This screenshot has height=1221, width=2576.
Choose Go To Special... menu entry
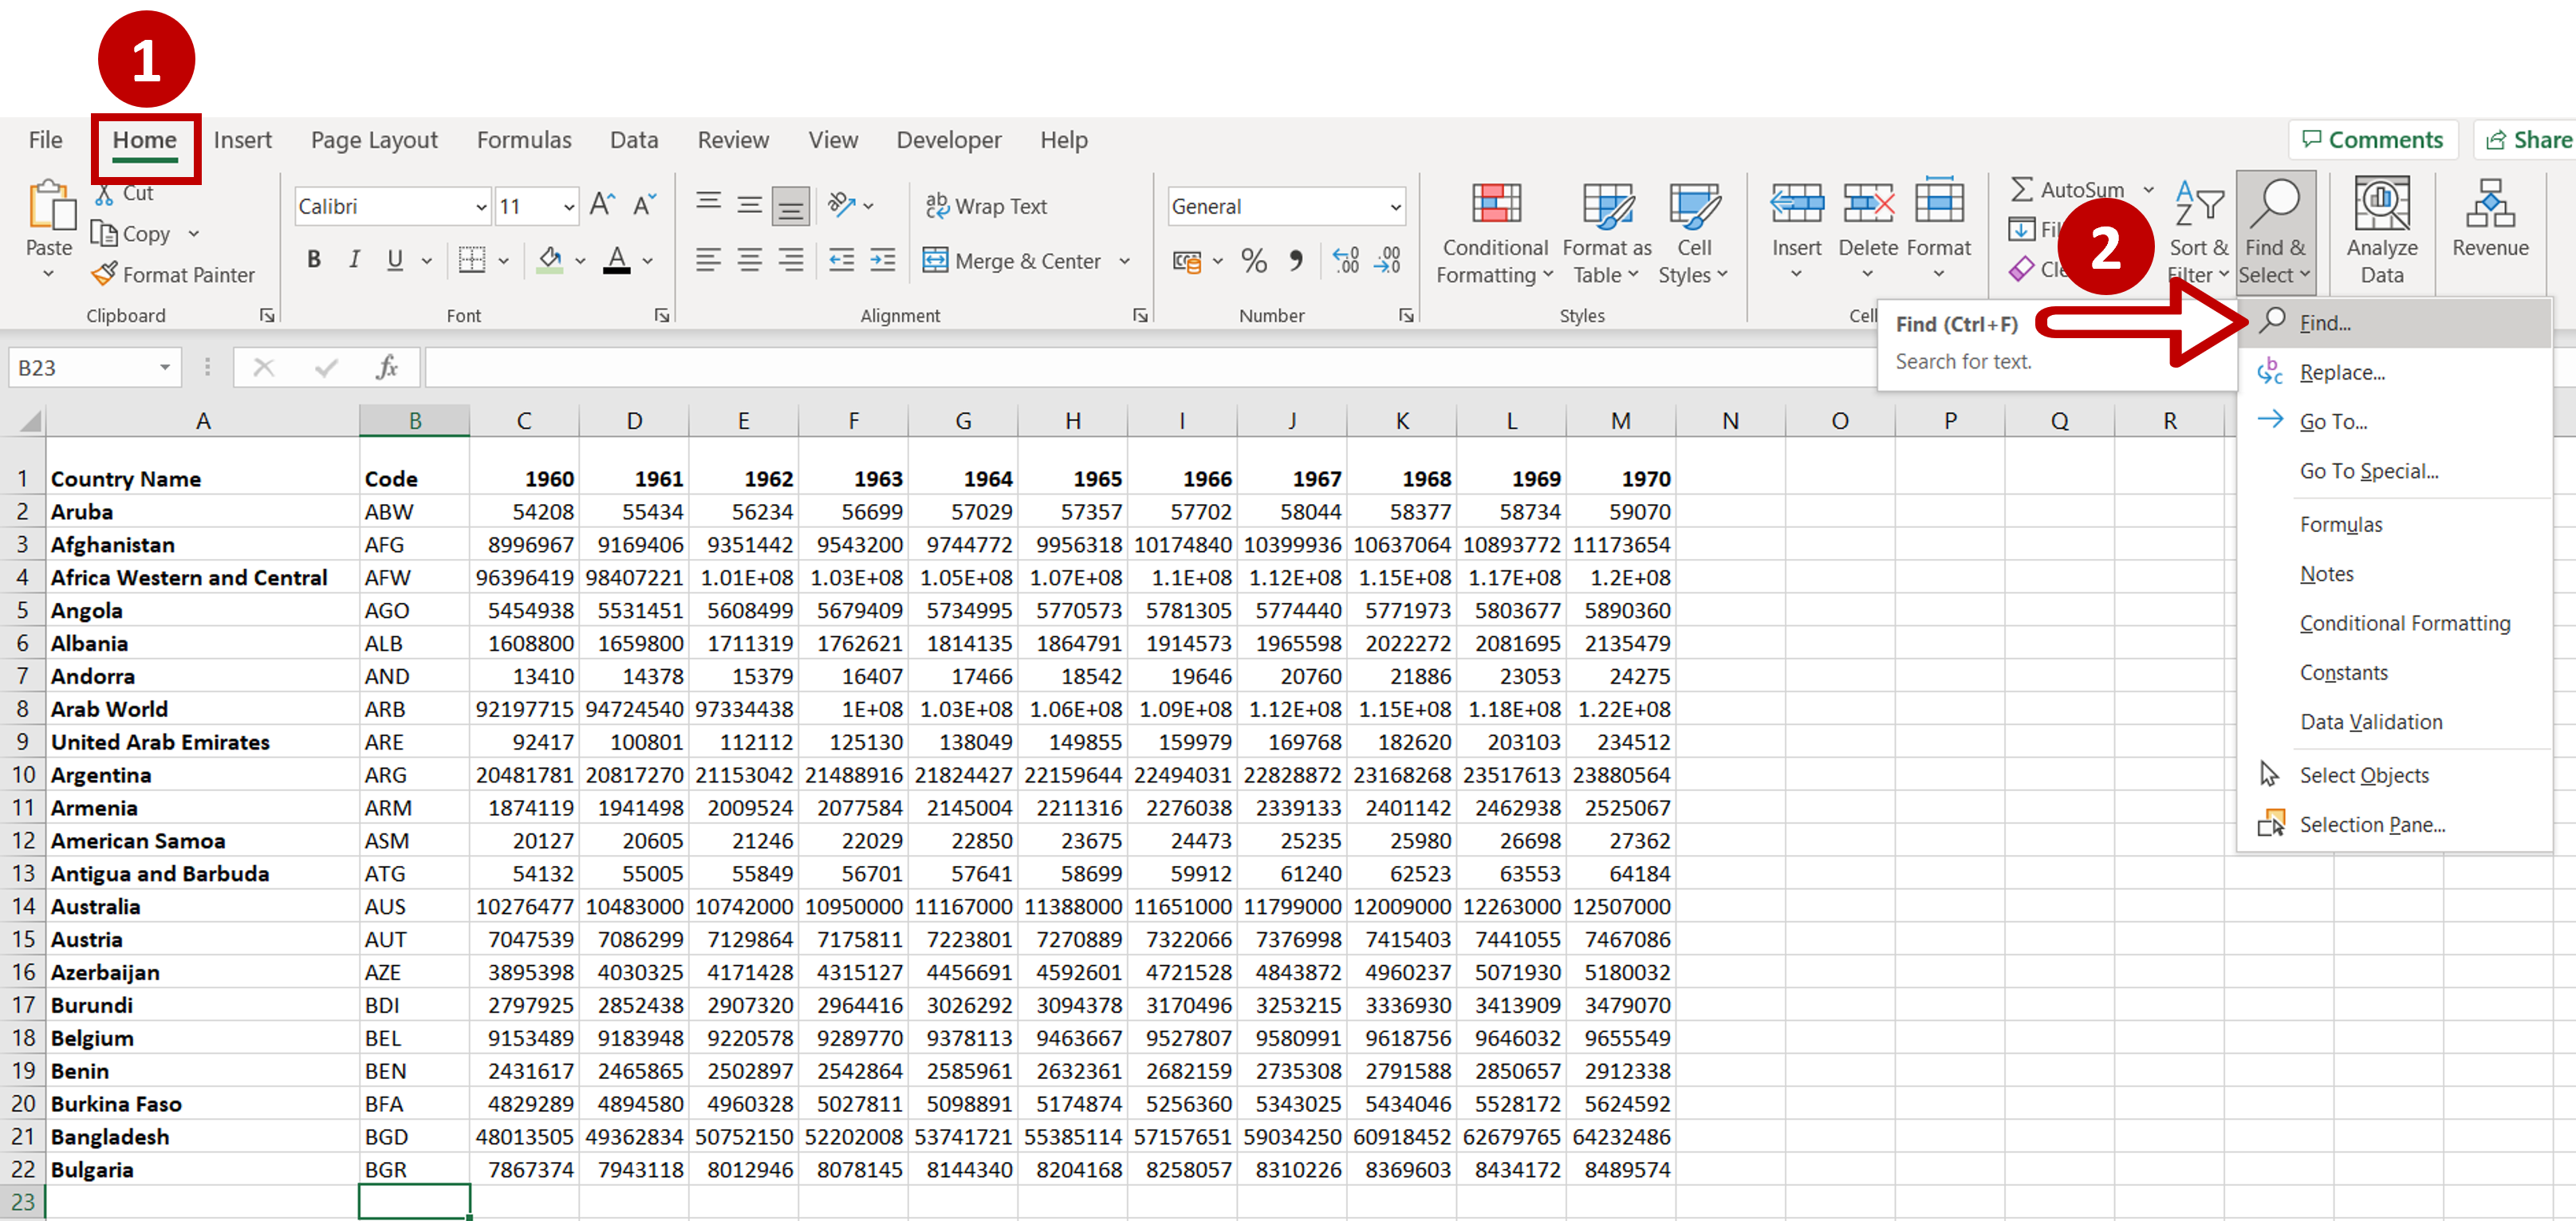click(x=2368, y=471)
